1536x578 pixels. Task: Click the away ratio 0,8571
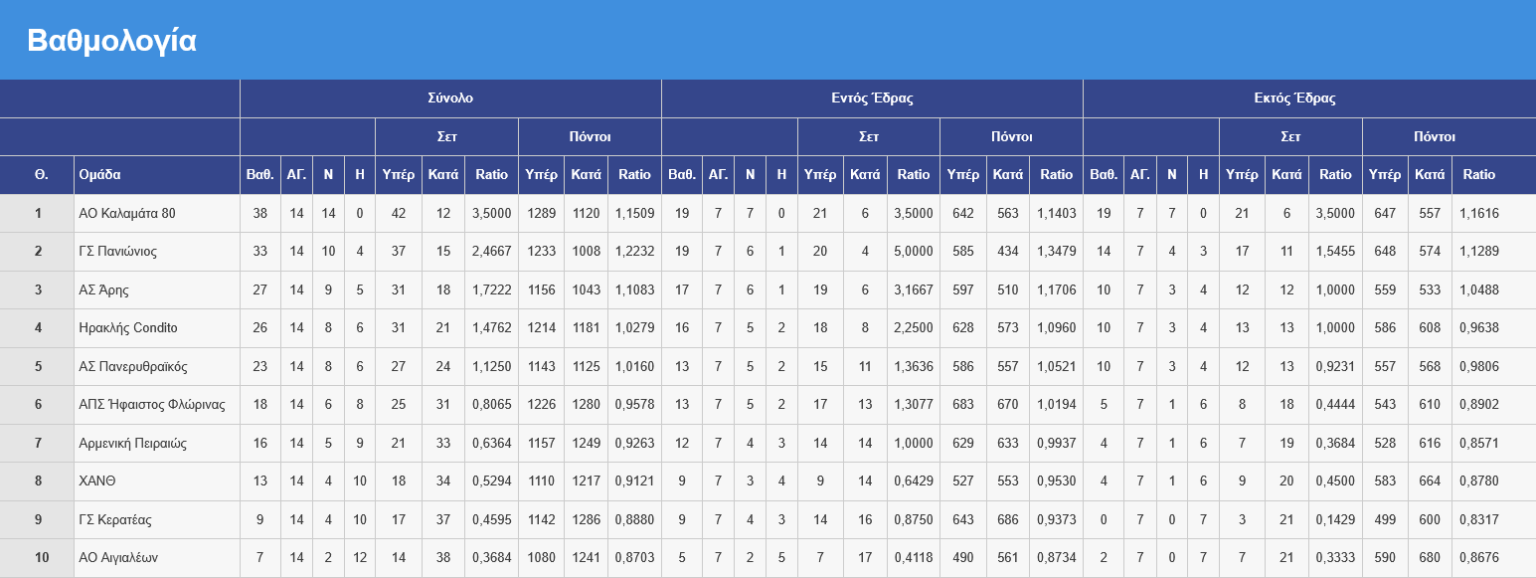[1479, 443]
